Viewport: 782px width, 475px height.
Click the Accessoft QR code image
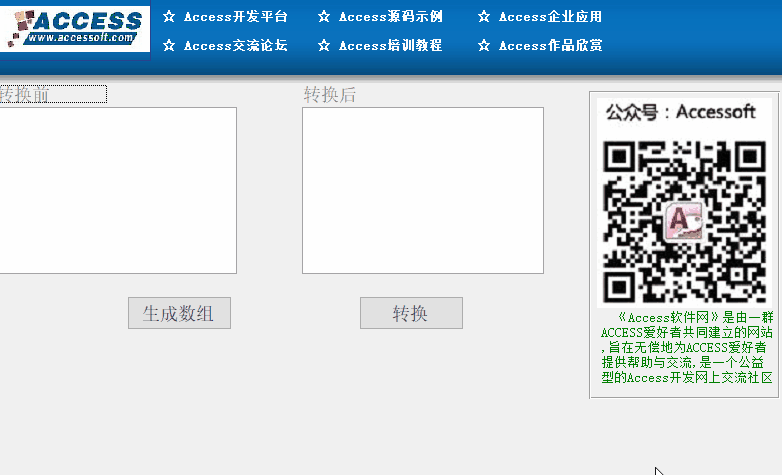(684, 222)
